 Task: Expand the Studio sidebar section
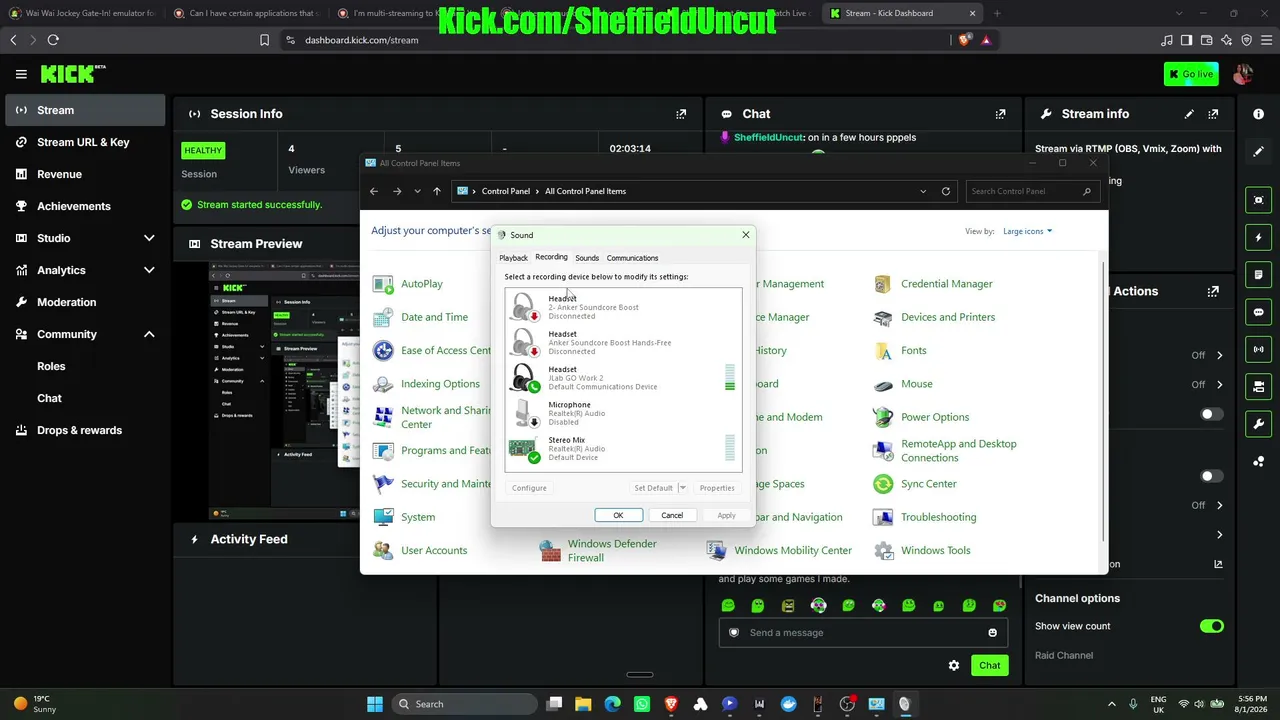pyautogui.click(x=149, y=238)
